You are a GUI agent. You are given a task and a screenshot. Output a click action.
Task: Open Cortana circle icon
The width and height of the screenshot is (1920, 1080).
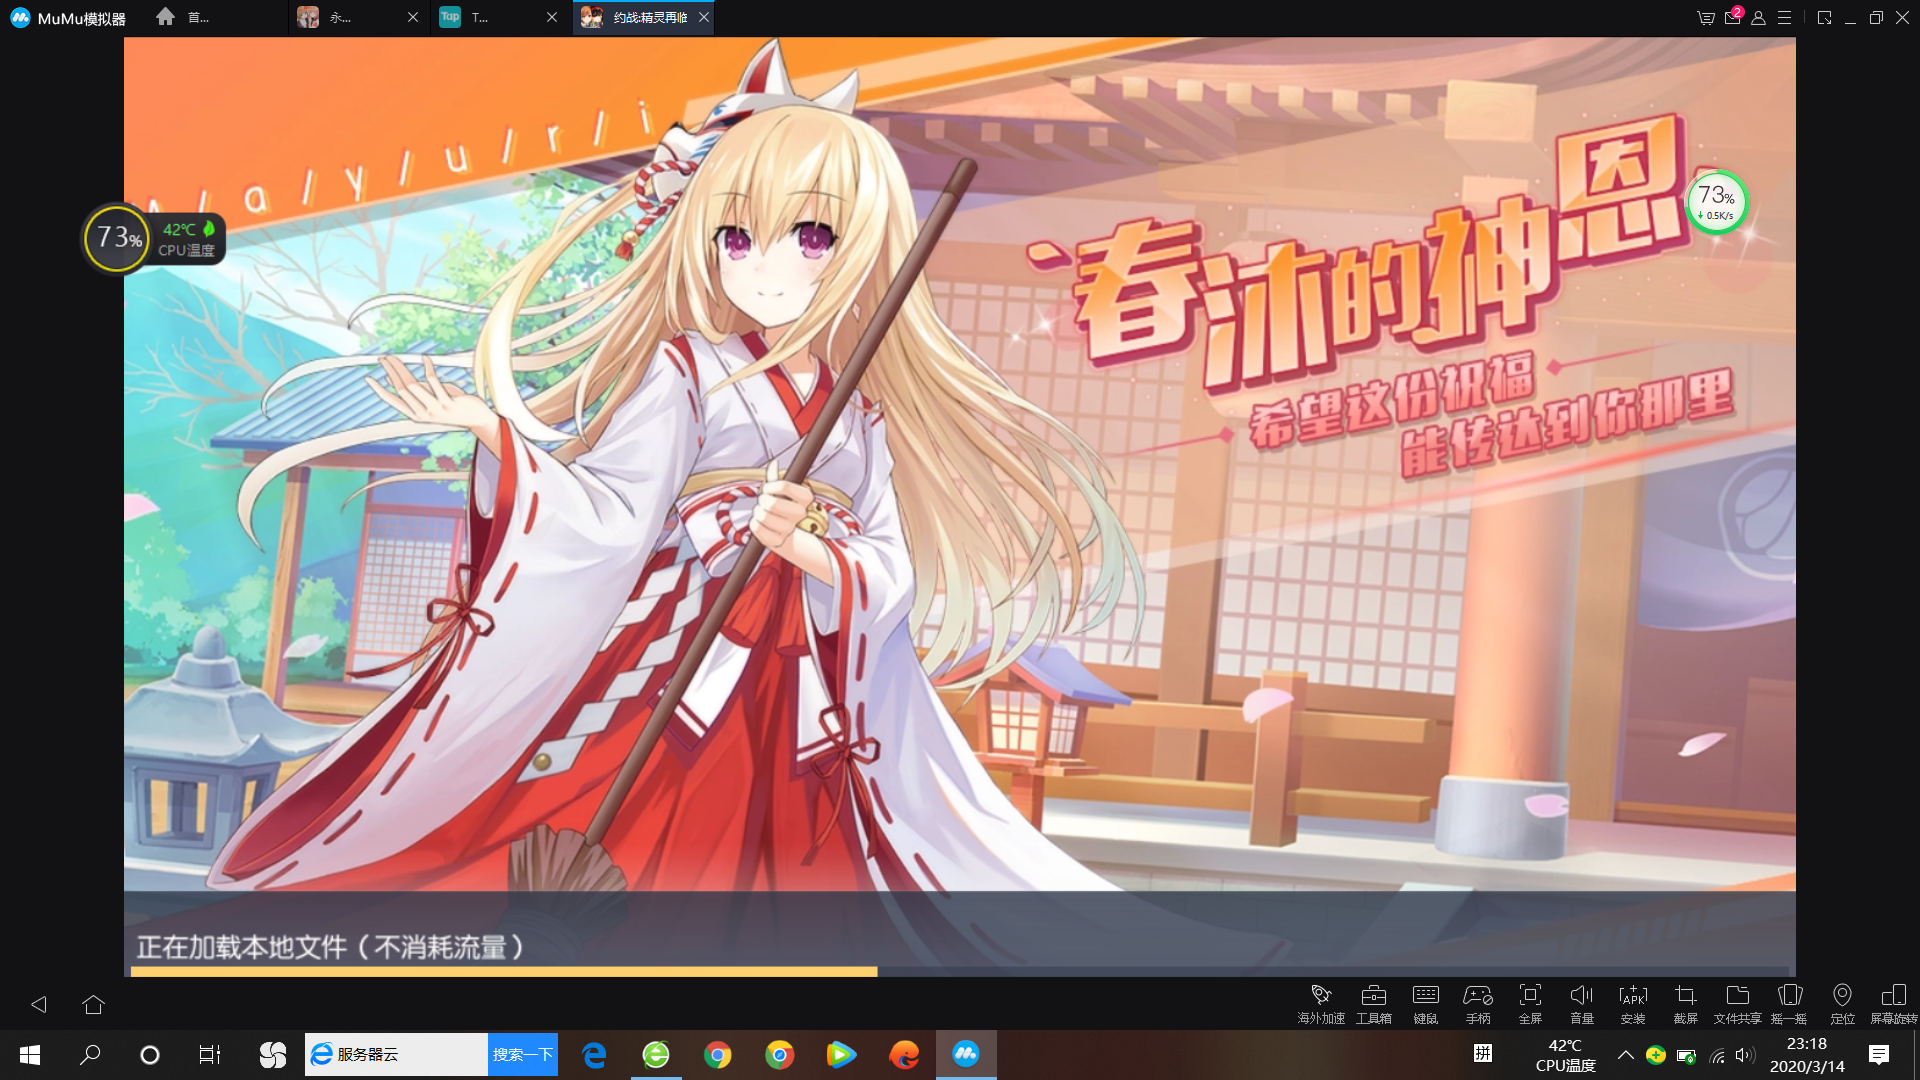click(150, 1054)
